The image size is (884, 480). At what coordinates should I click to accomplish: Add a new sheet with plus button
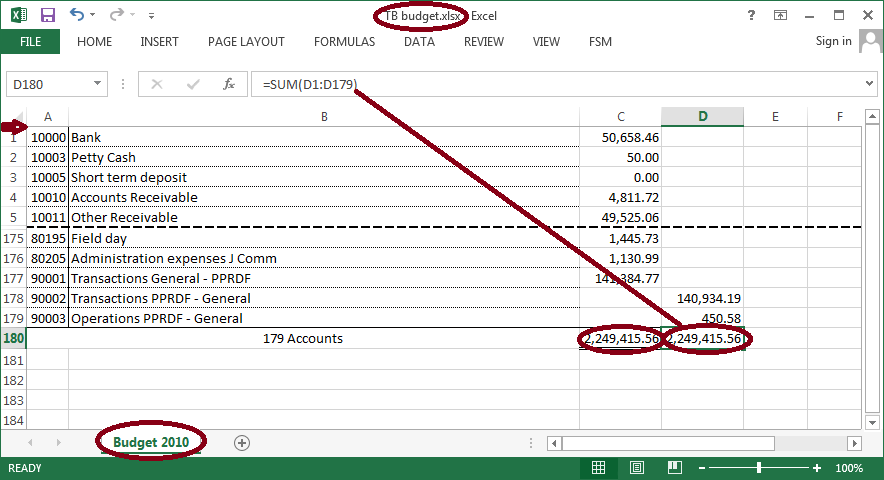coord(242,443)
